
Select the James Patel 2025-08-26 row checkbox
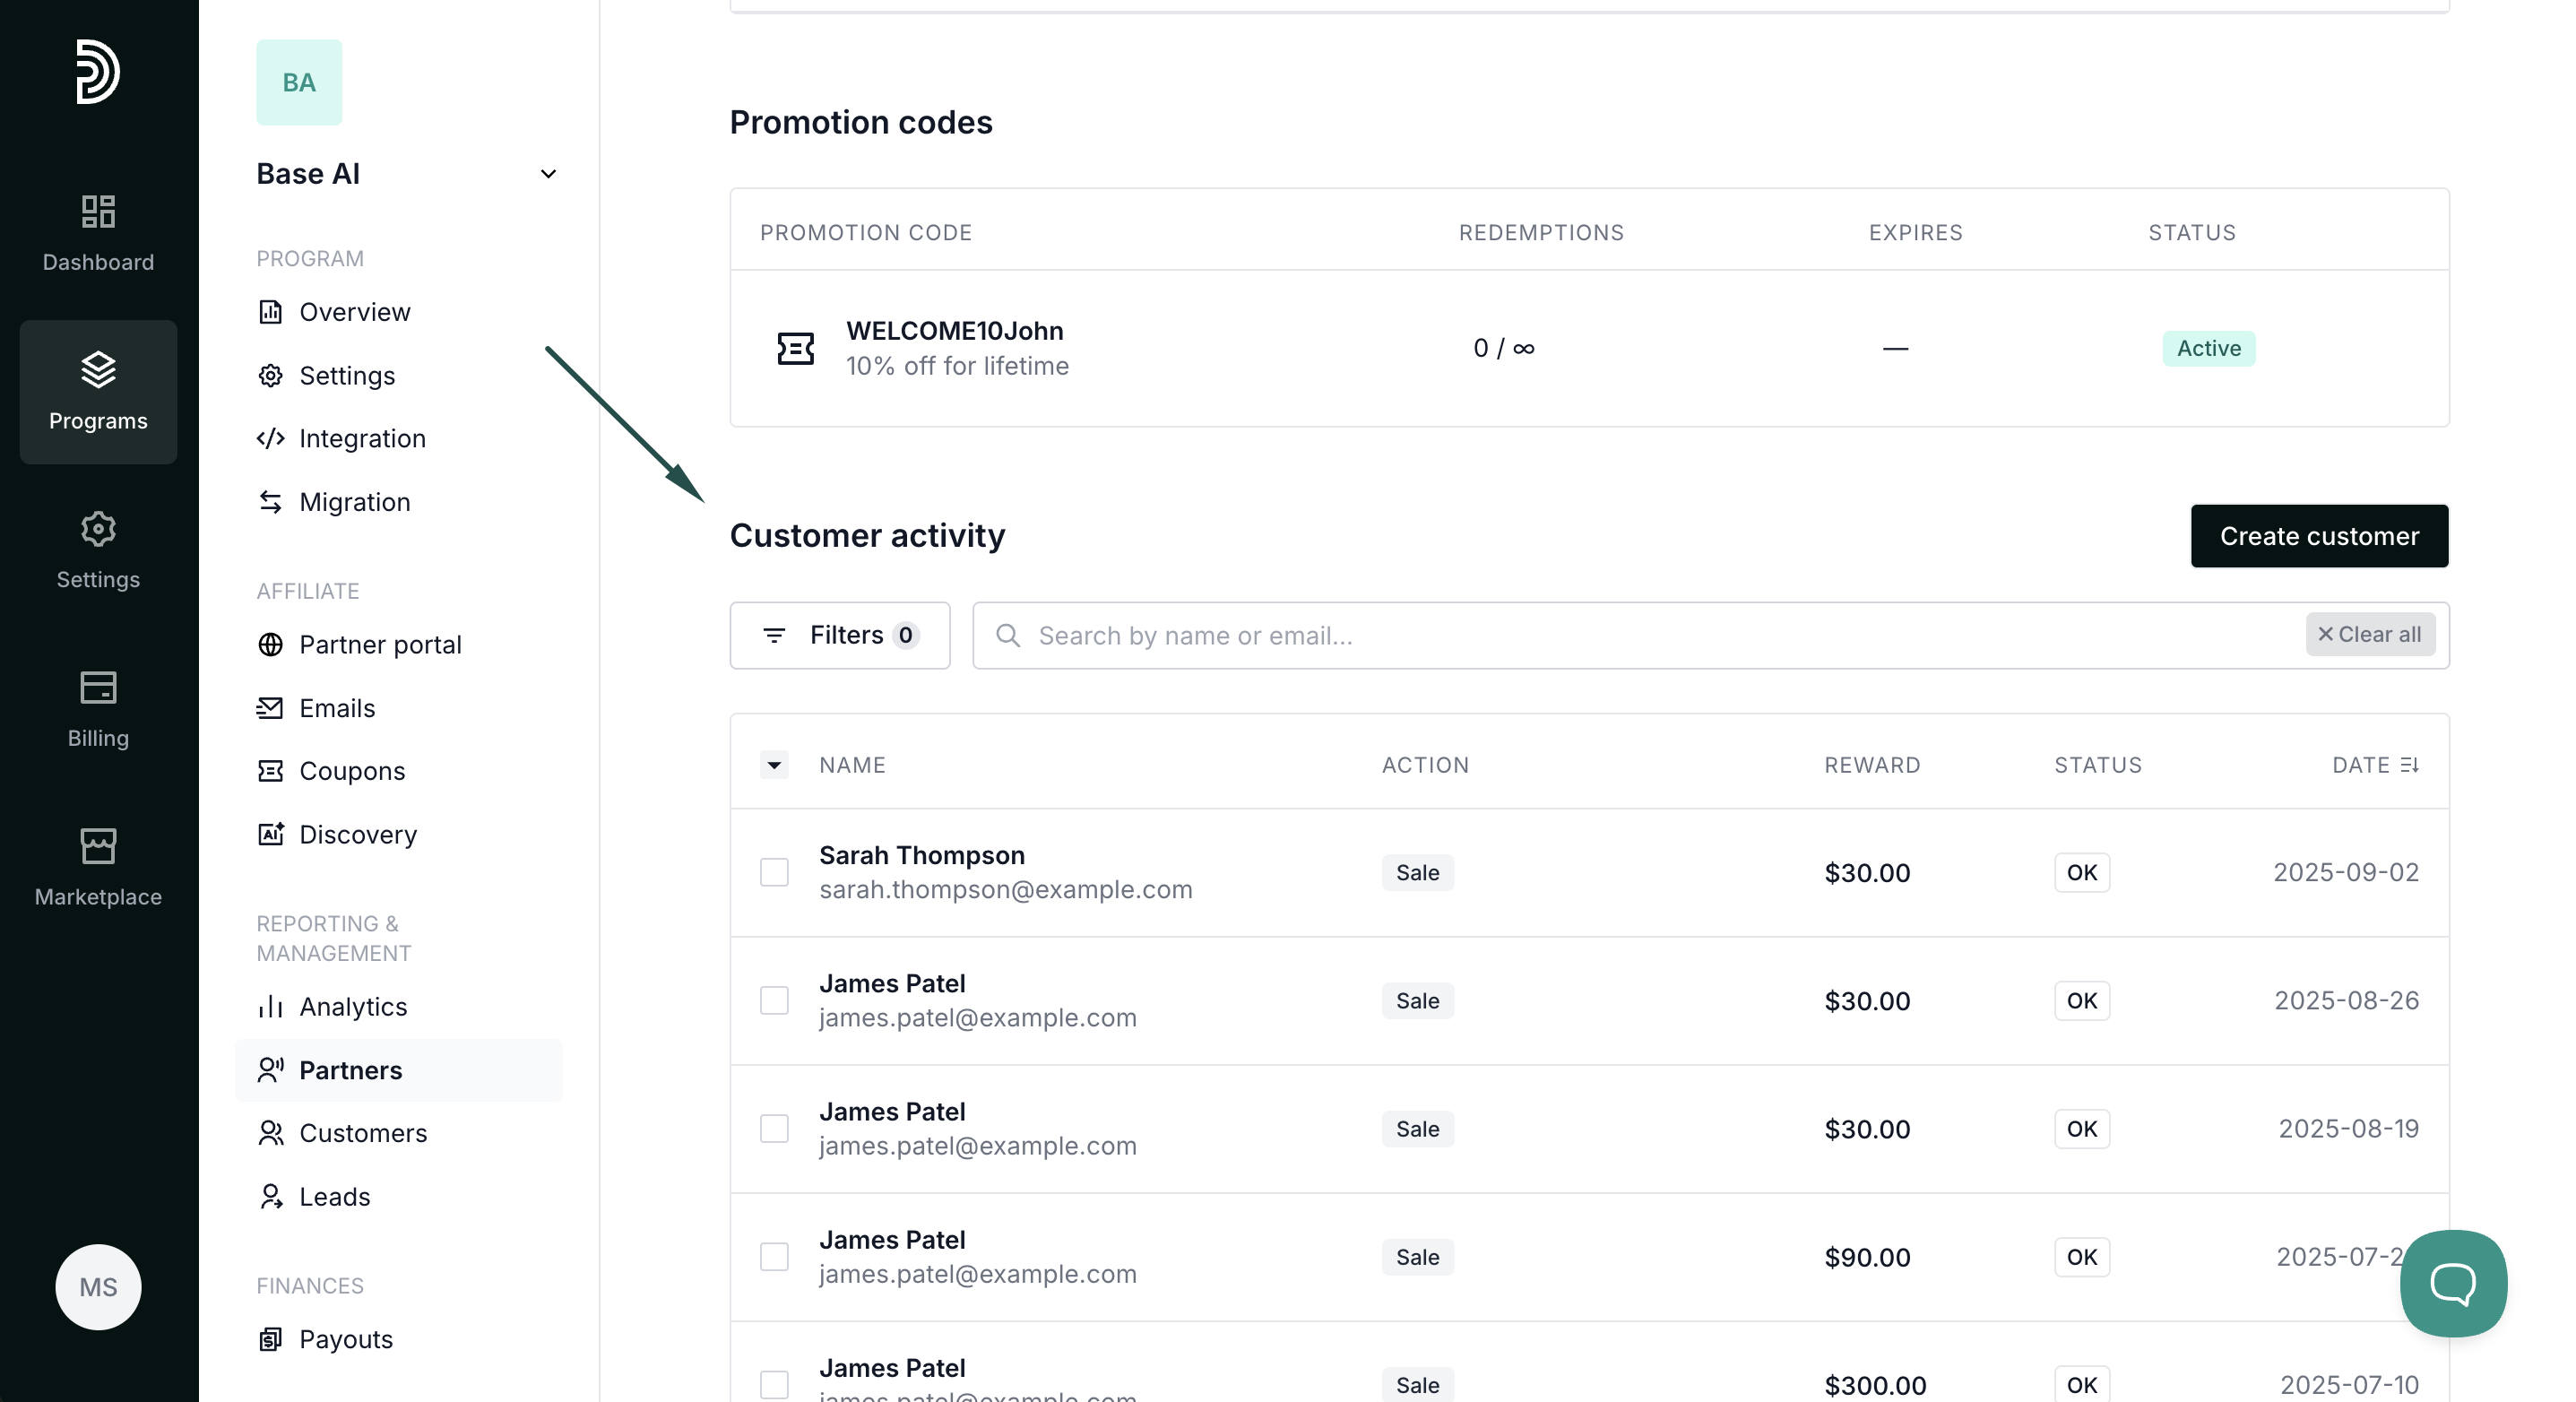774,1000
